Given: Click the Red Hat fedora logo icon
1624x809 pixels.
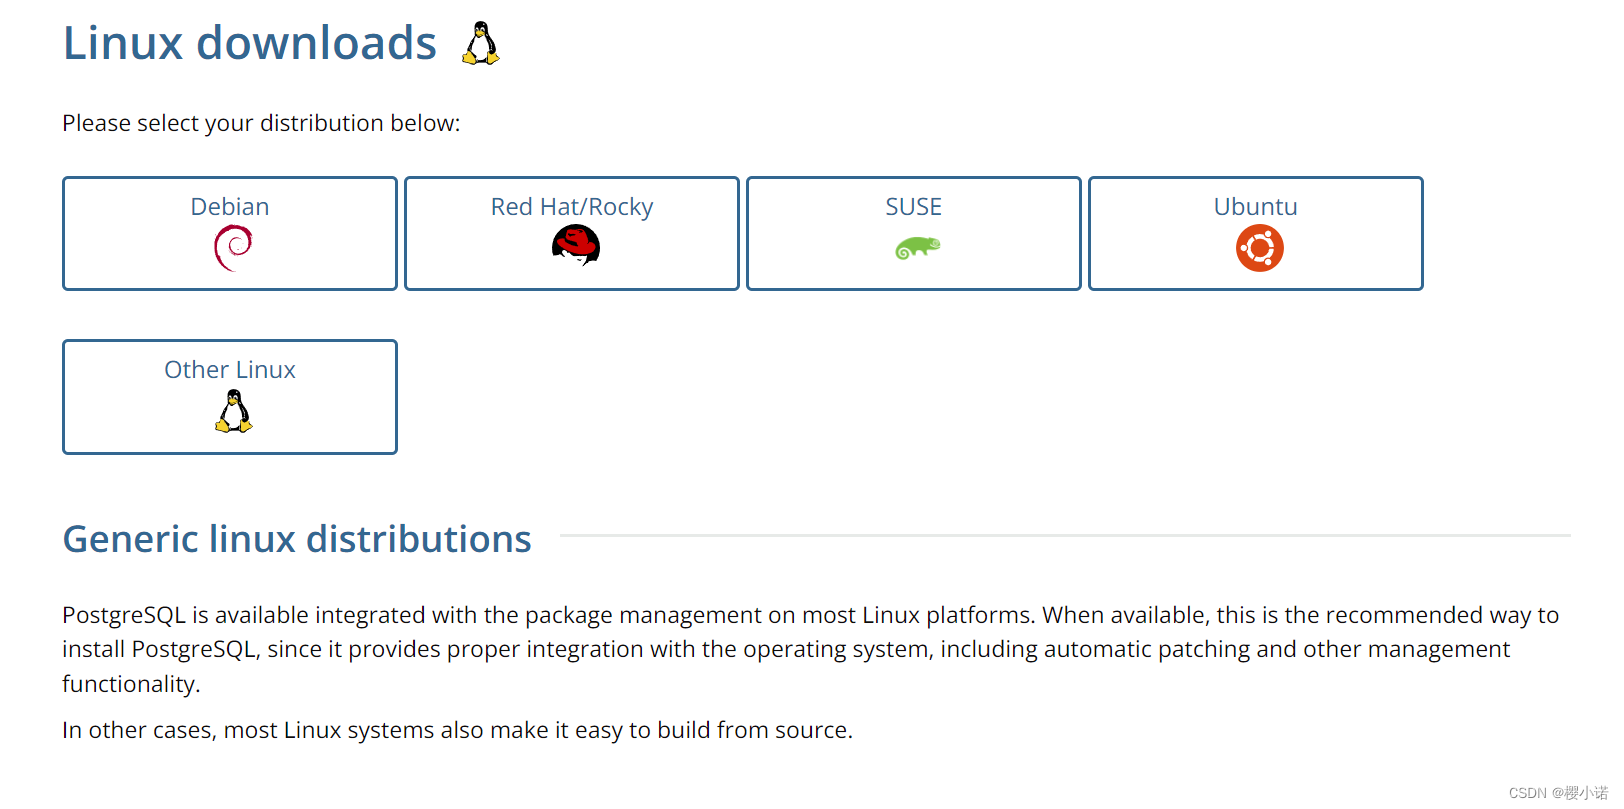Looking at the screenshot, I should 575,245.
